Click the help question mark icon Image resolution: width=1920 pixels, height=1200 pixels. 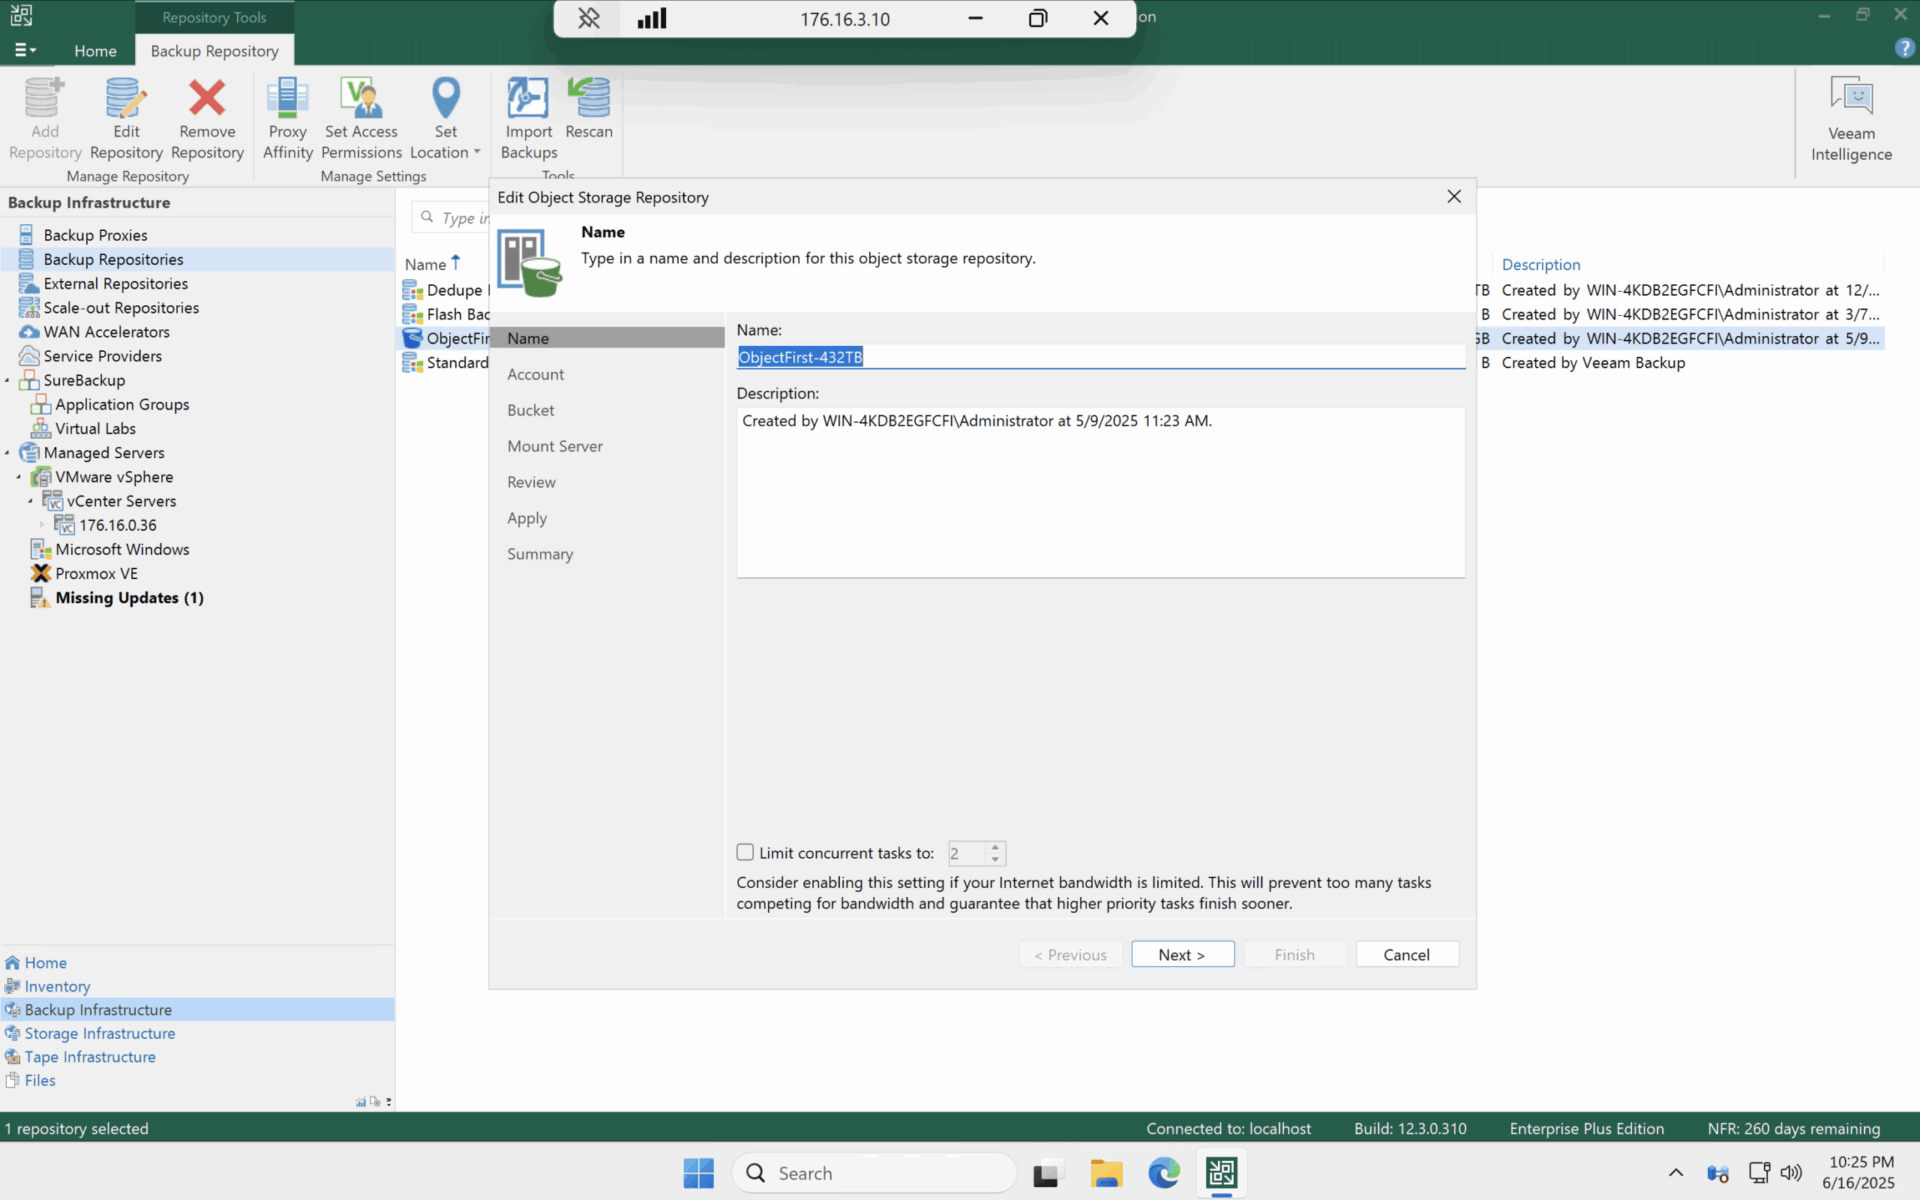pyautogui.click(x=1904, y=49)
